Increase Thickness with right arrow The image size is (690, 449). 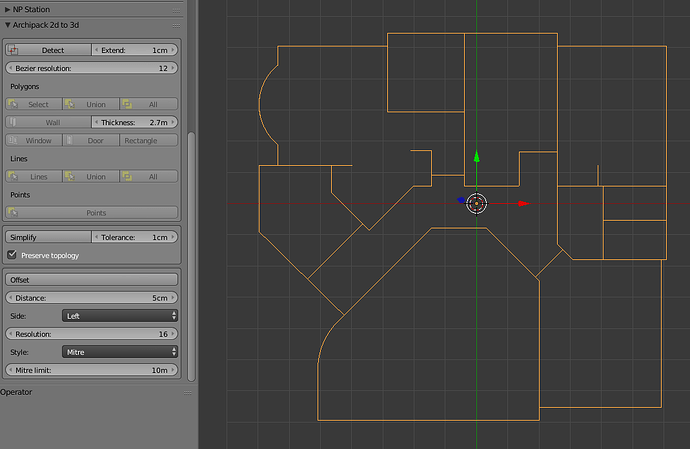click(173, 122)
